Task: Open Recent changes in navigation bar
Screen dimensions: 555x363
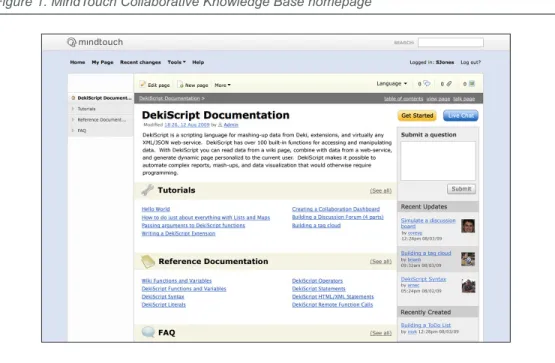Action: (x=140, y=62)
